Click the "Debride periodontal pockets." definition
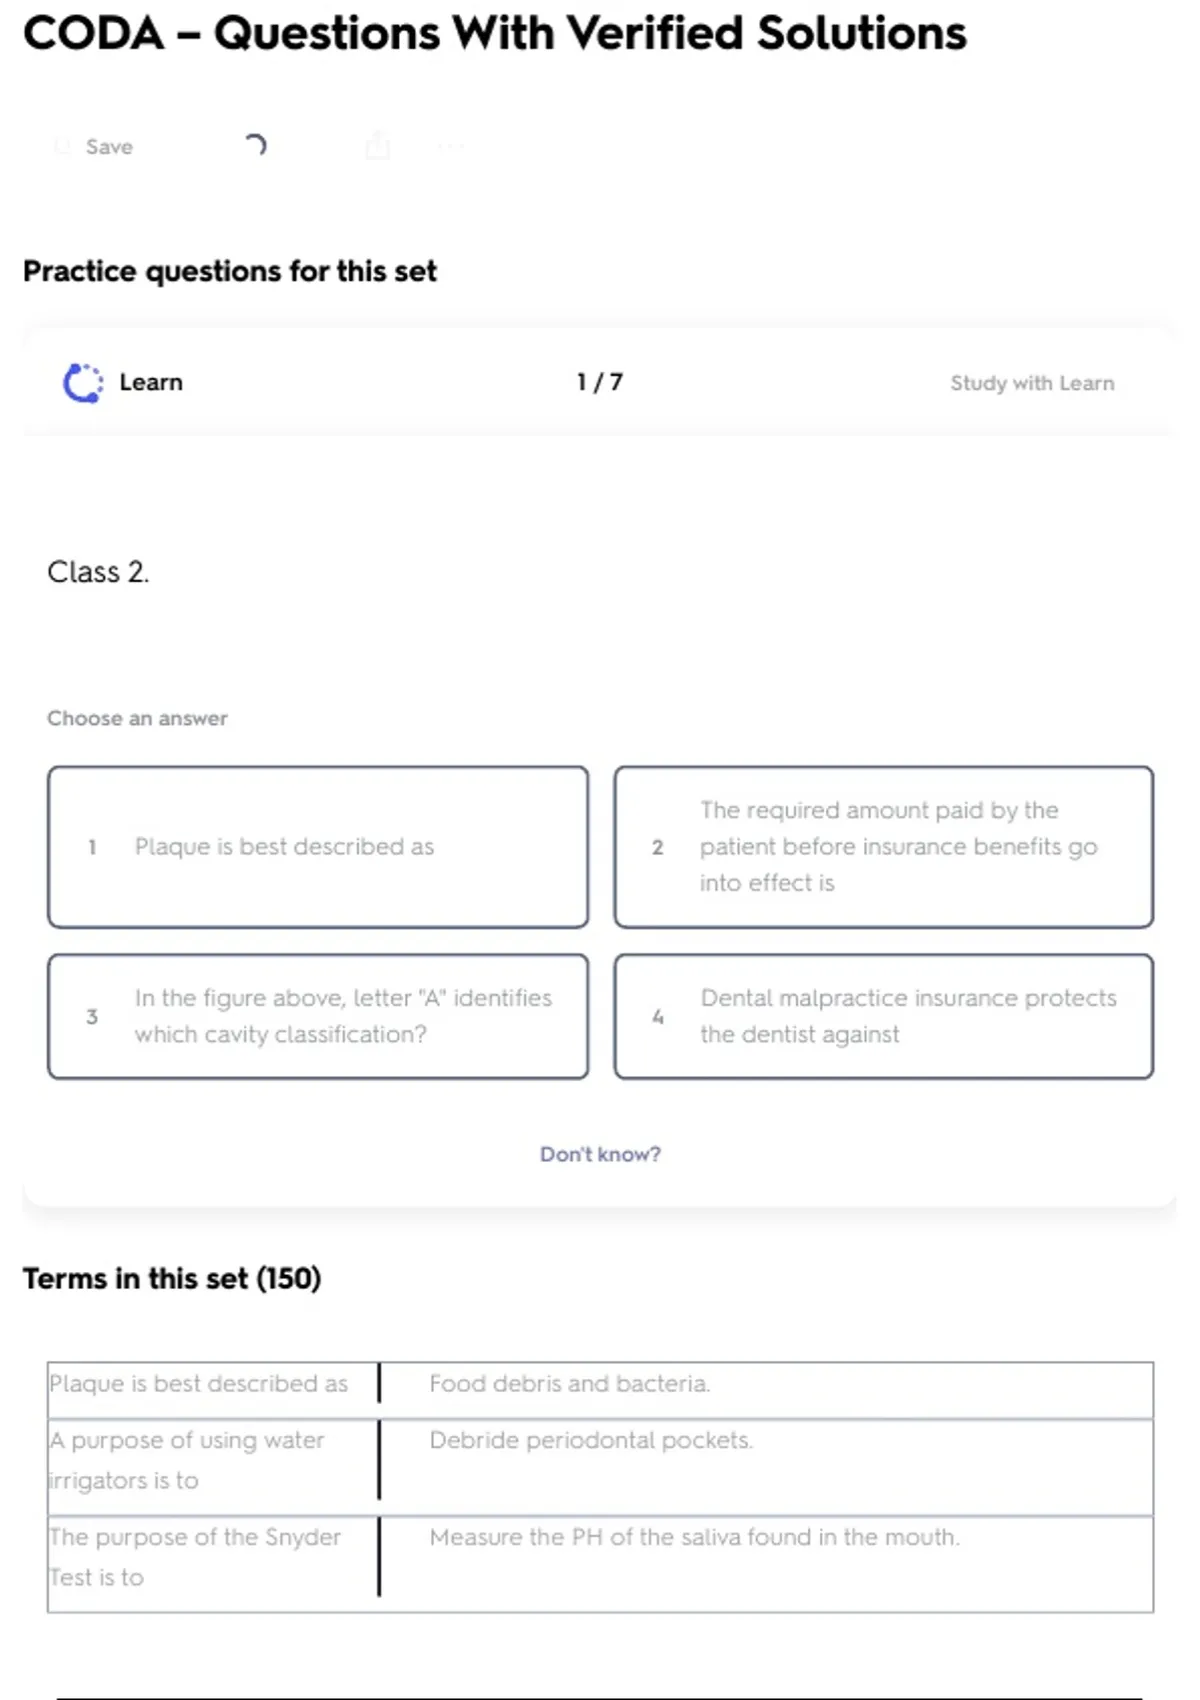 point(590,1440)
